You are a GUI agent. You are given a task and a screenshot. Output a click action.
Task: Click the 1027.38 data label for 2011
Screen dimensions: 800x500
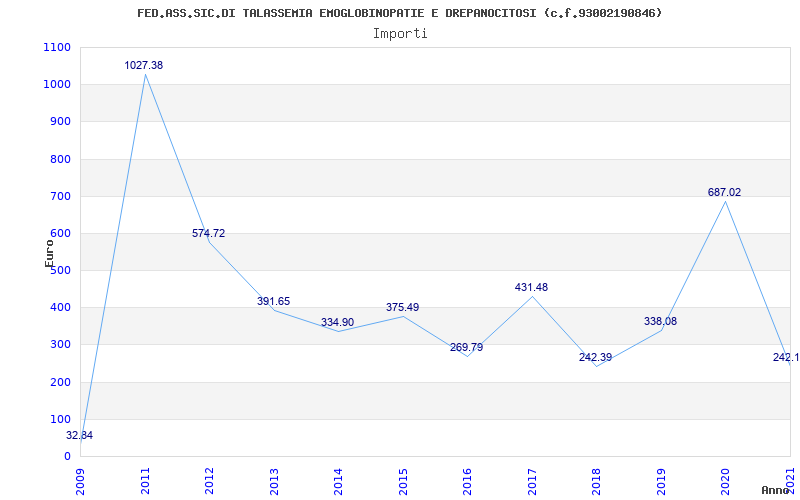pos(144,65)
